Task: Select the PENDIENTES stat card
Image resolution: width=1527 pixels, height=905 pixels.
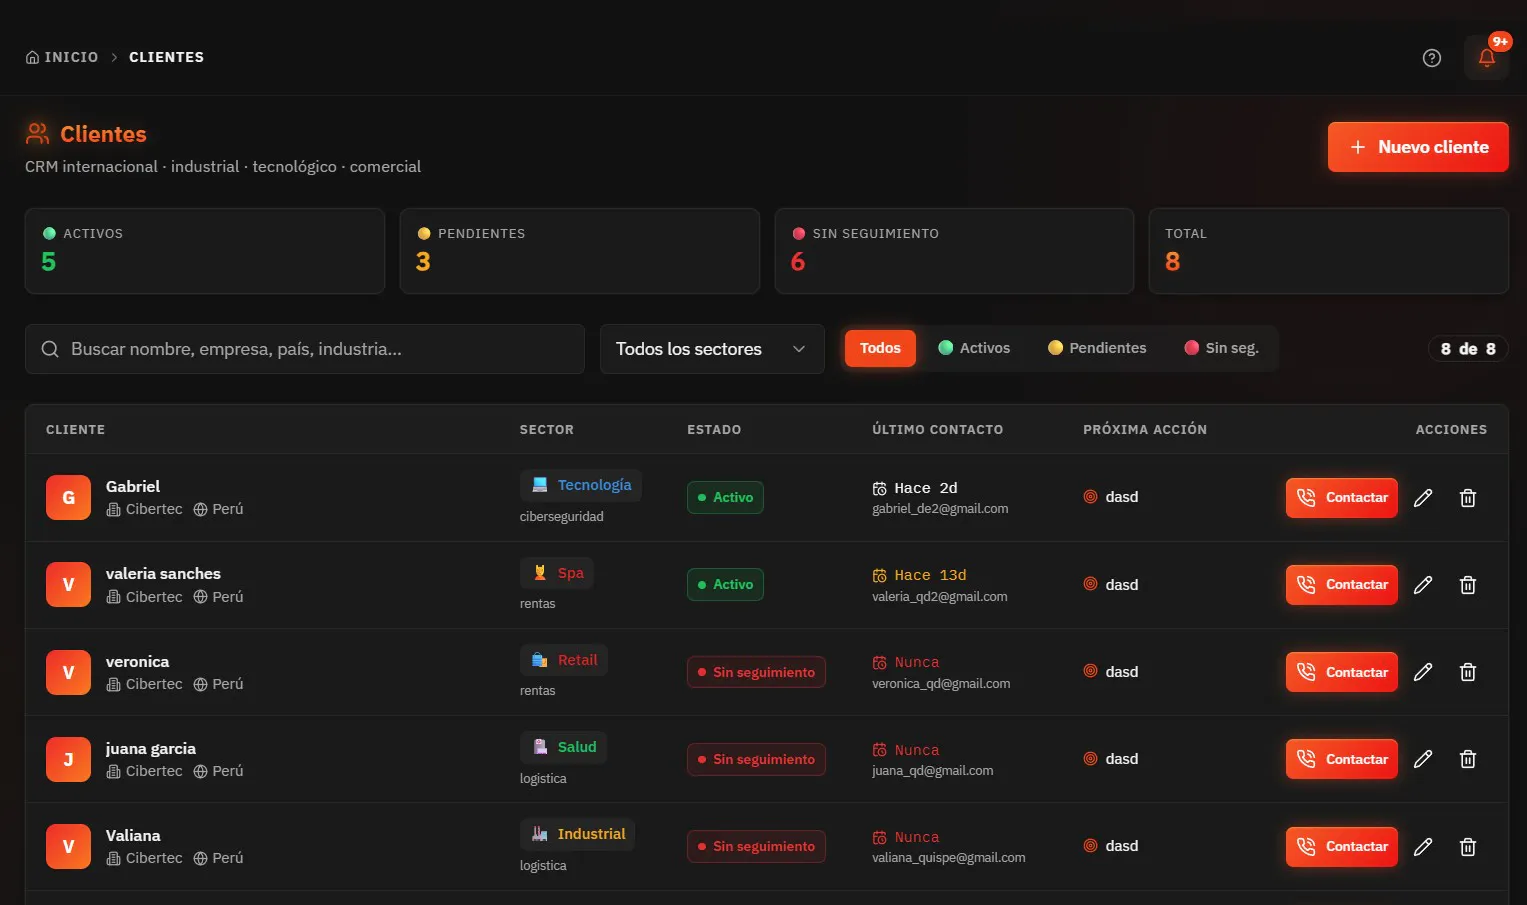Action: [580, 251]
